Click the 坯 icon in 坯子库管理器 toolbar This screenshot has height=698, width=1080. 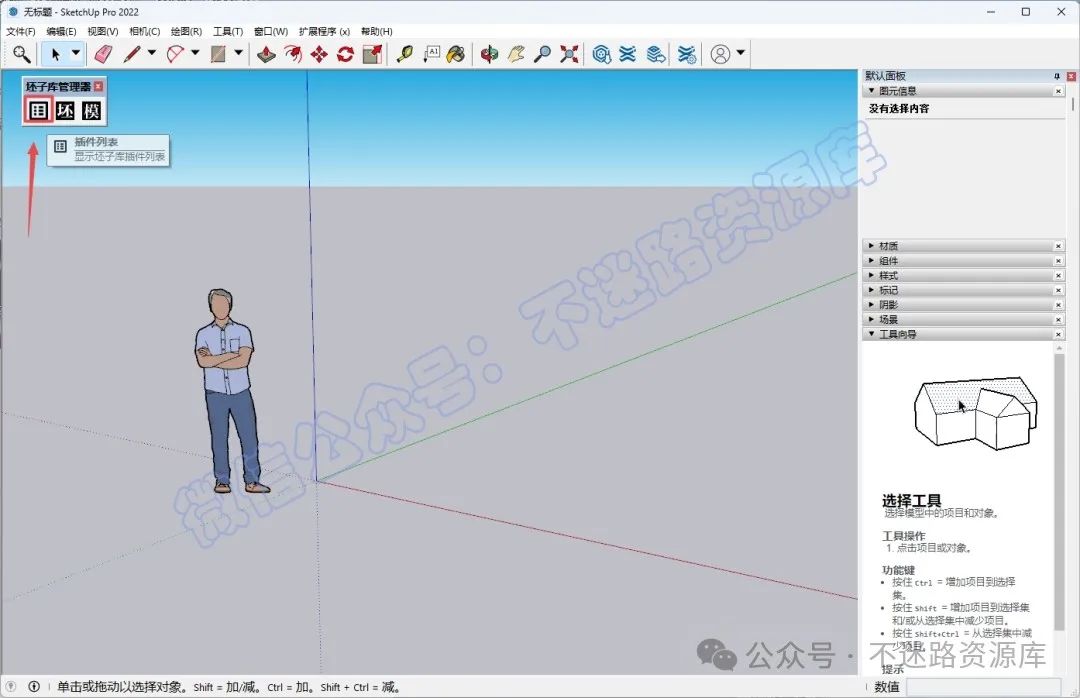point(65,110)
